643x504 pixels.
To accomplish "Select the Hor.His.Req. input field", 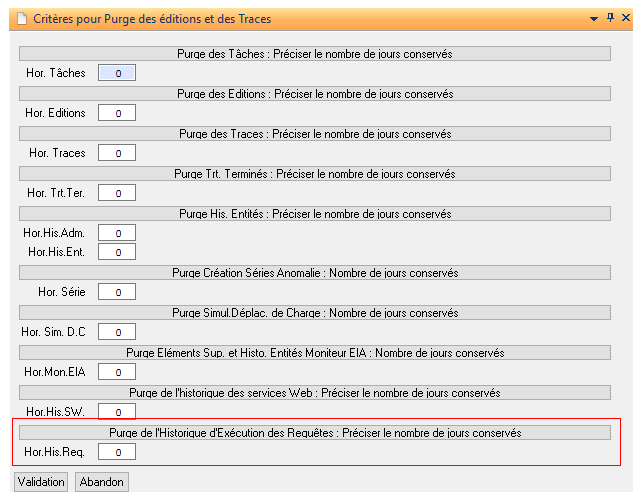I will click(x=117, y=452).
